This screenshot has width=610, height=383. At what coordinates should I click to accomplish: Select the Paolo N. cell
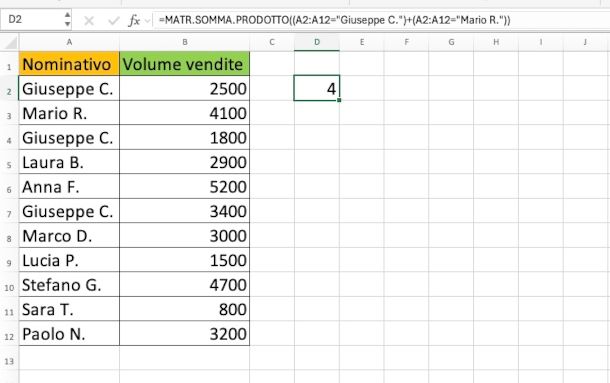coord(69,334)
